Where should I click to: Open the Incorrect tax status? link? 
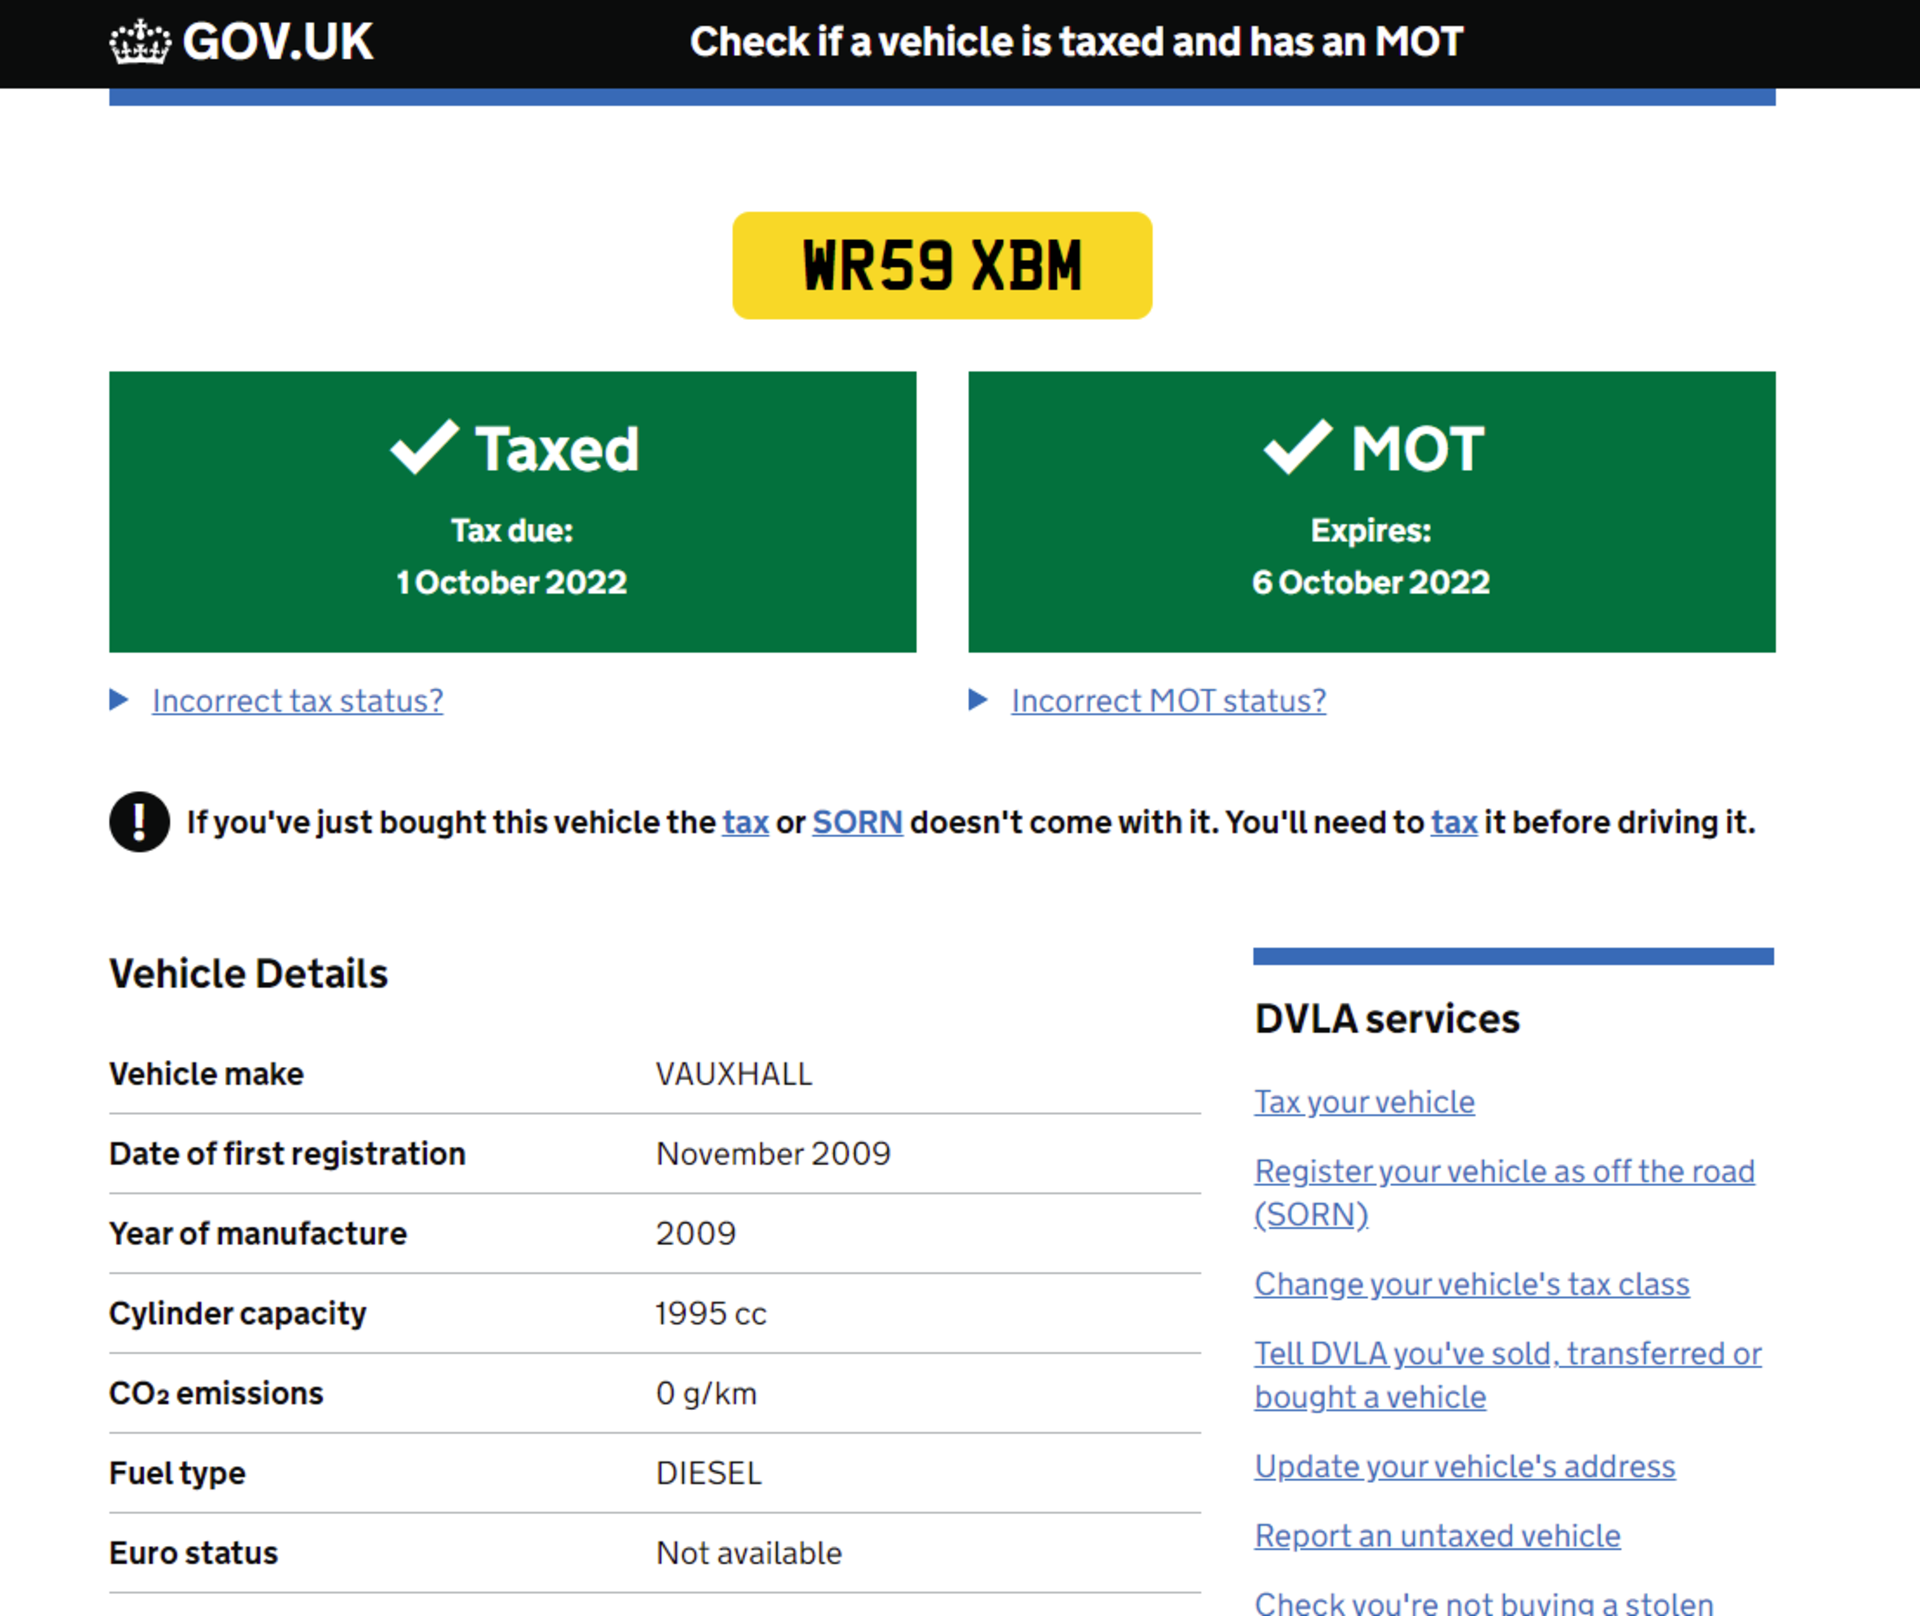[297, 701]
